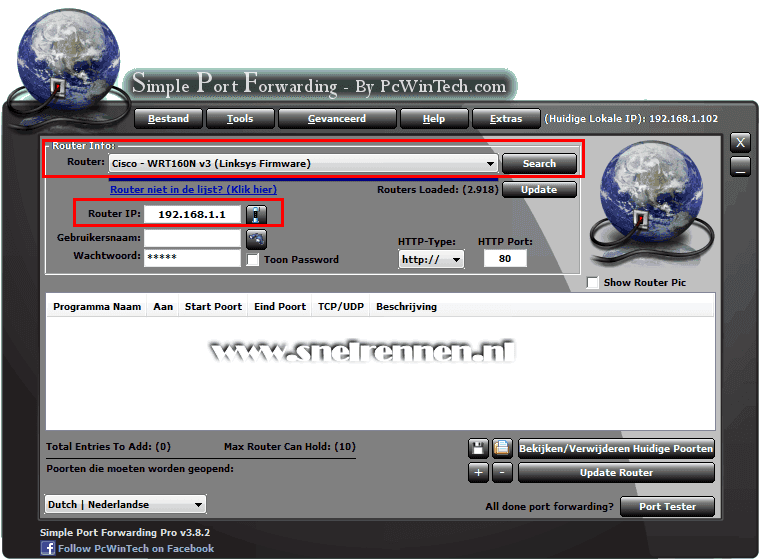Screen dimensions: 760x560
Task: Click 'Max Router Can Hold: (10)' text
Action: click(x=290, y=447)
